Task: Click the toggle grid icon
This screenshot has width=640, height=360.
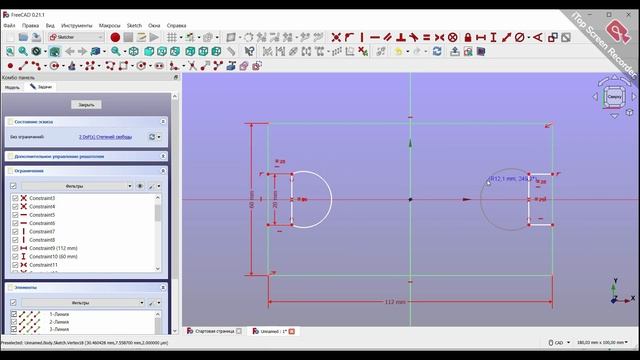Action: 172,38
